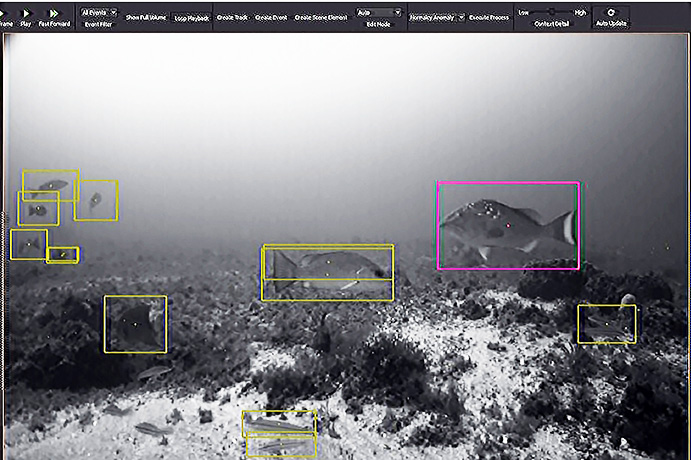691x460 pixels.
Task: Click the Edit Mode label
Action: click(x=378, y=24)
